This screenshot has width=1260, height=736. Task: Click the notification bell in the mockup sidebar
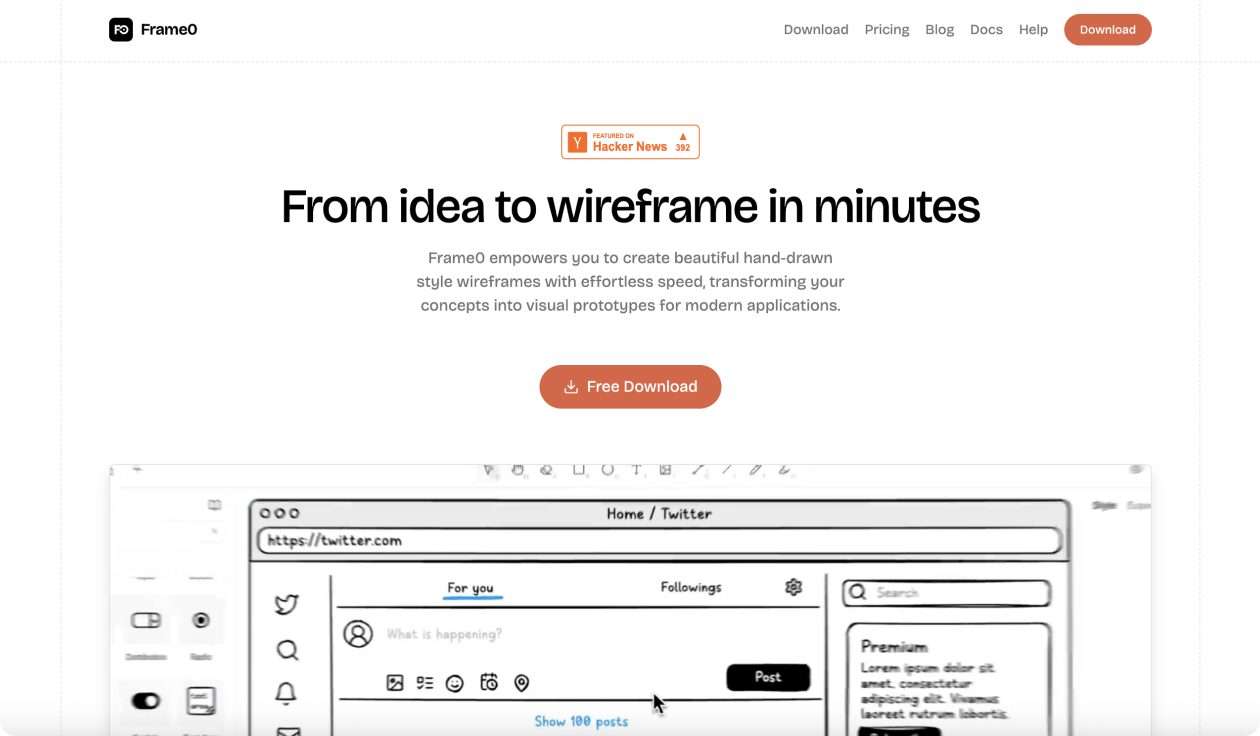point(287,691)
